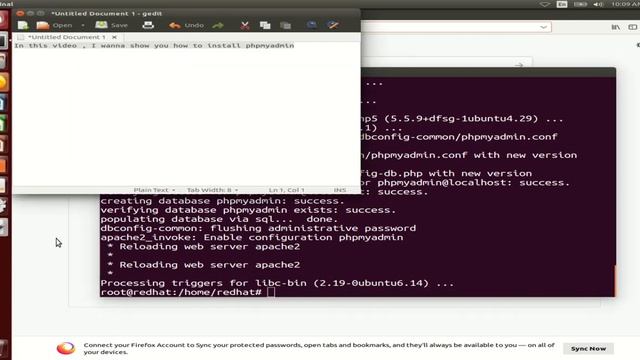Click the Firefox account logo in the sync banner
Image resolution: width=640 pixels, height=360 pixels.
66,348
